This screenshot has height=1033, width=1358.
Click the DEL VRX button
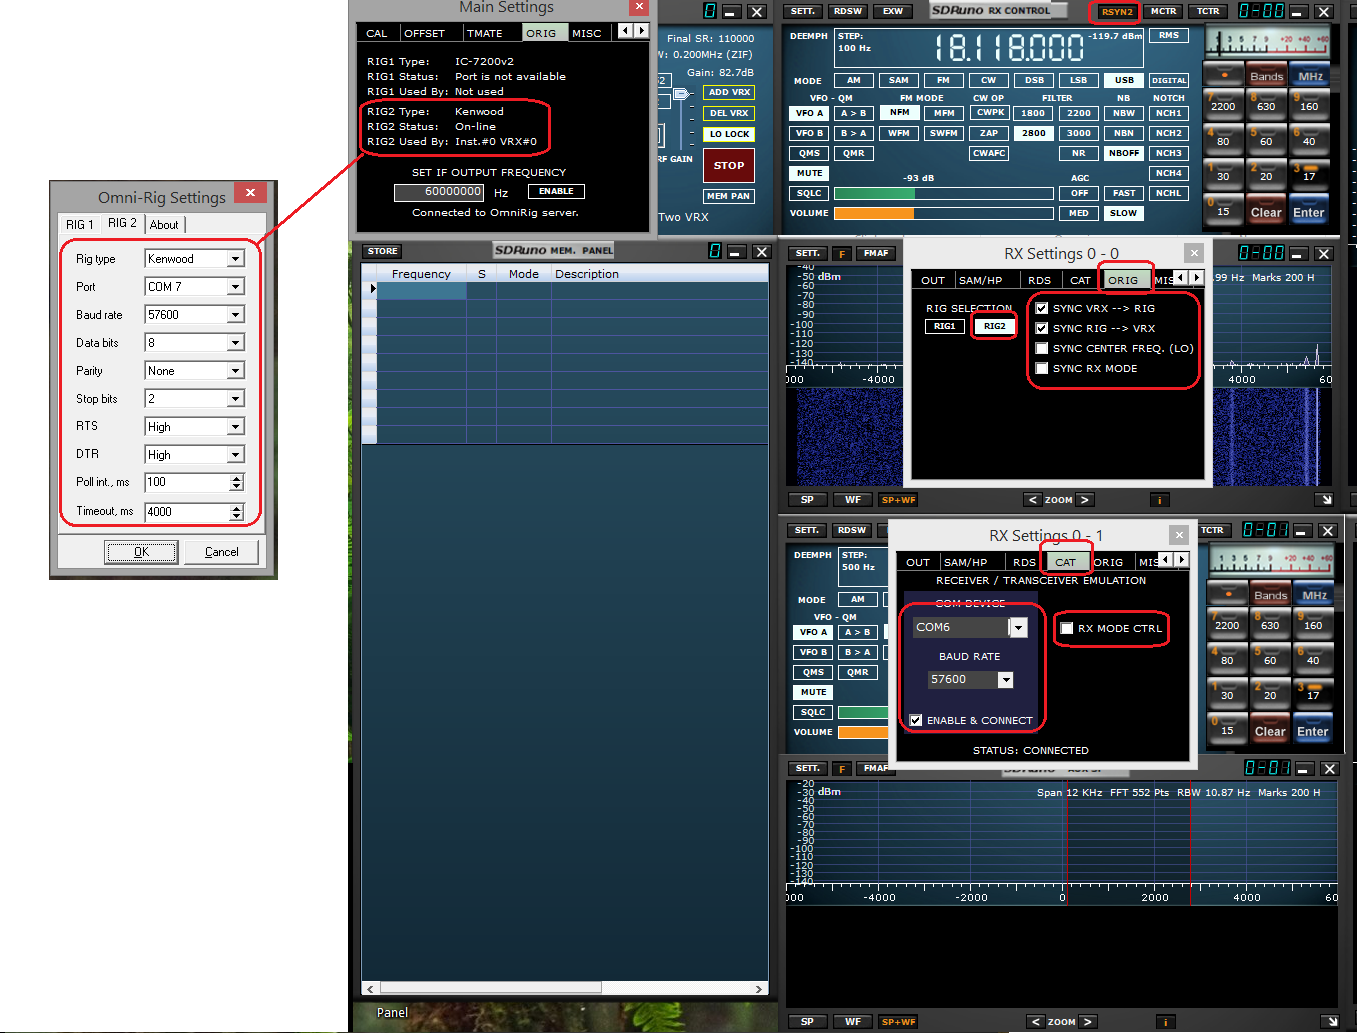tap(729, 113)
